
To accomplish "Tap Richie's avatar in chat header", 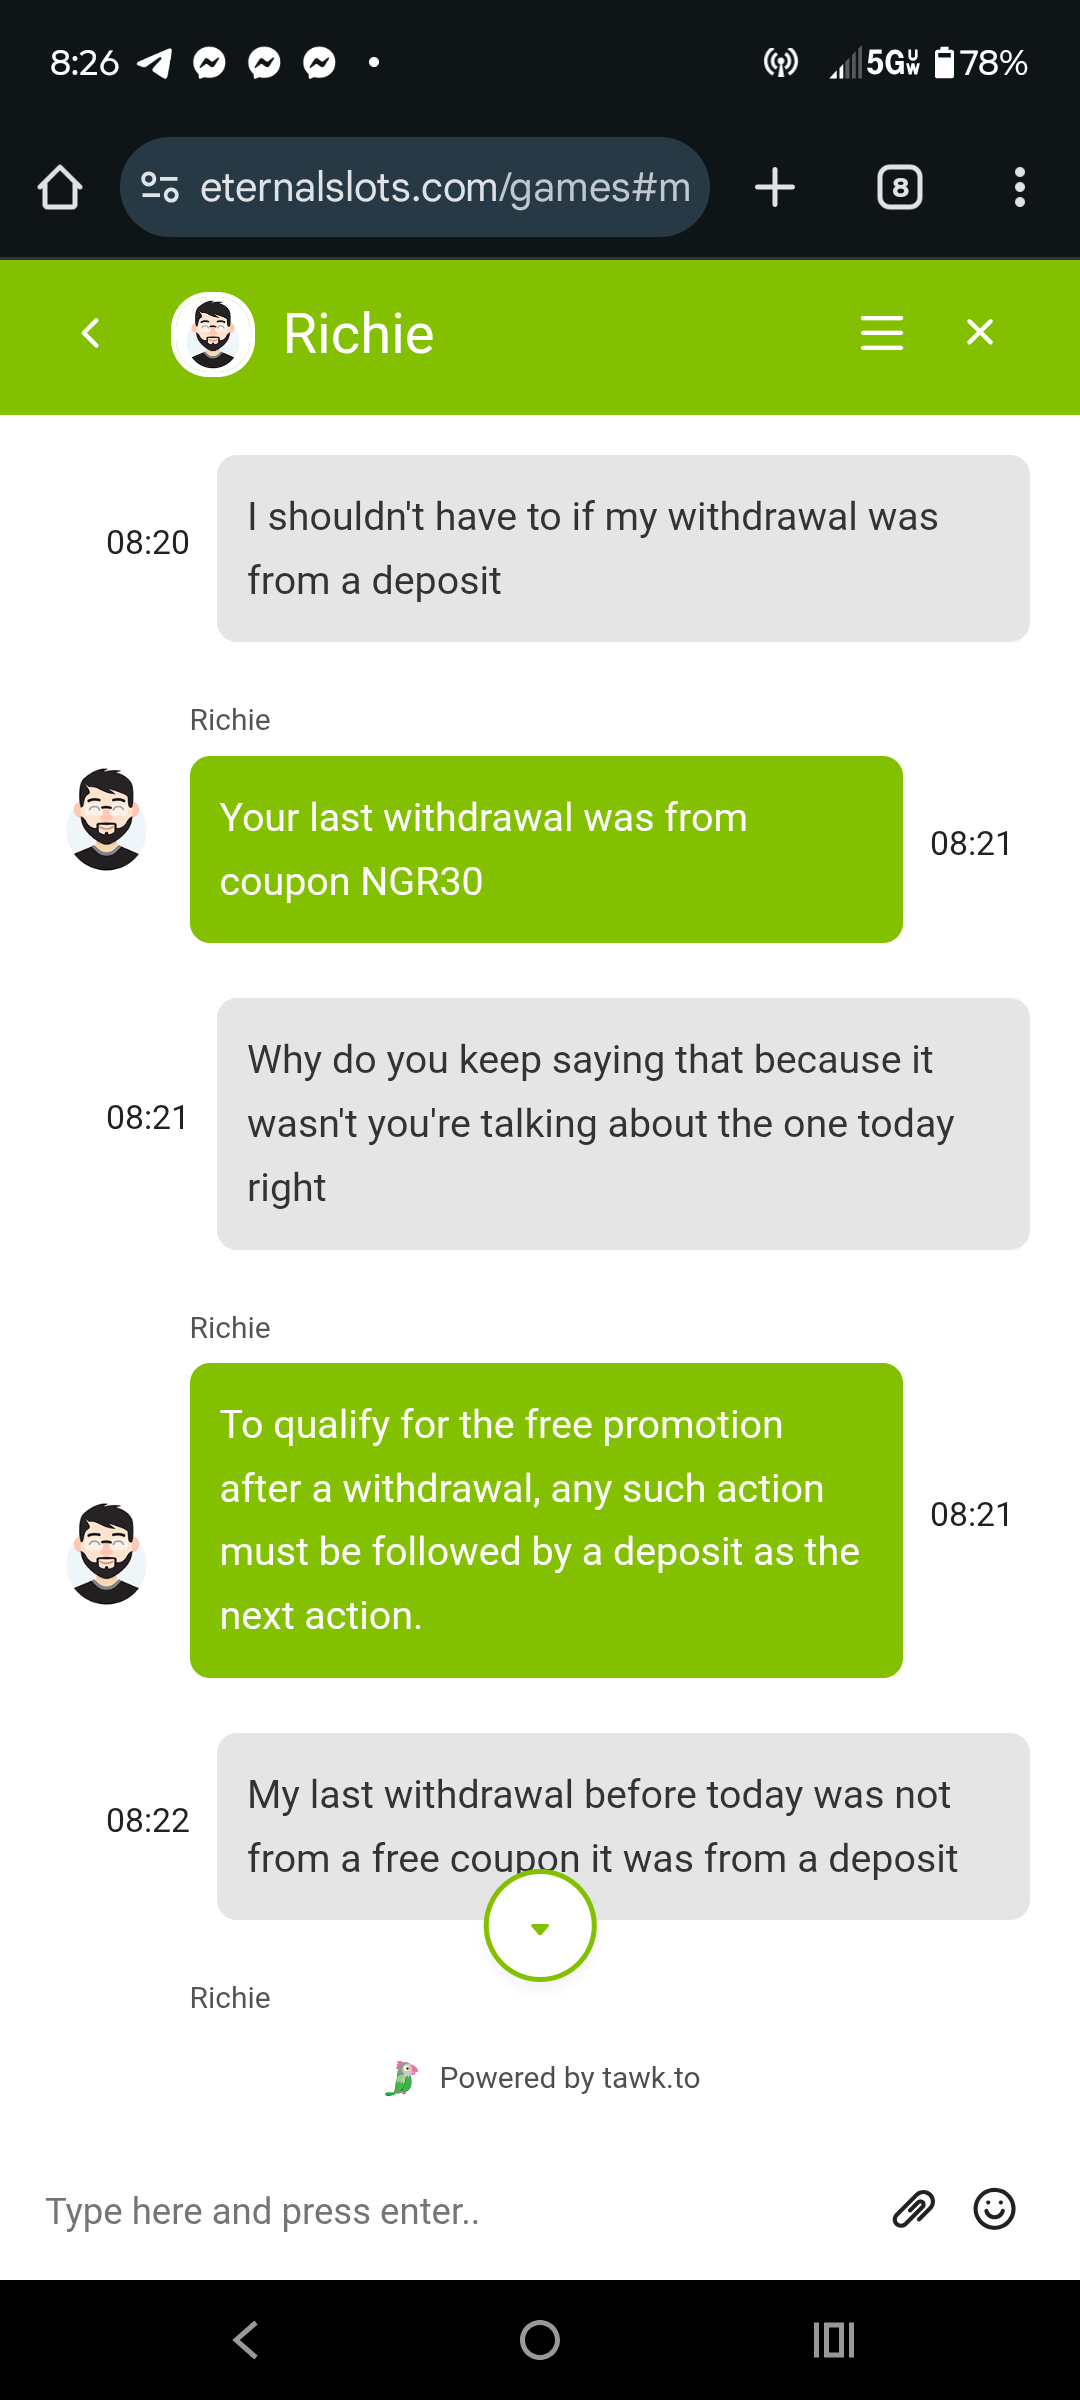I will [213, 334].
